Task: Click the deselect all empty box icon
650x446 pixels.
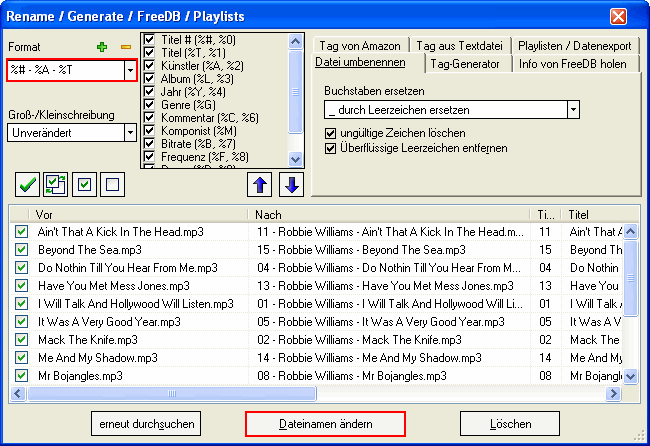Action: pyautogui.click(x=112, y=184)
